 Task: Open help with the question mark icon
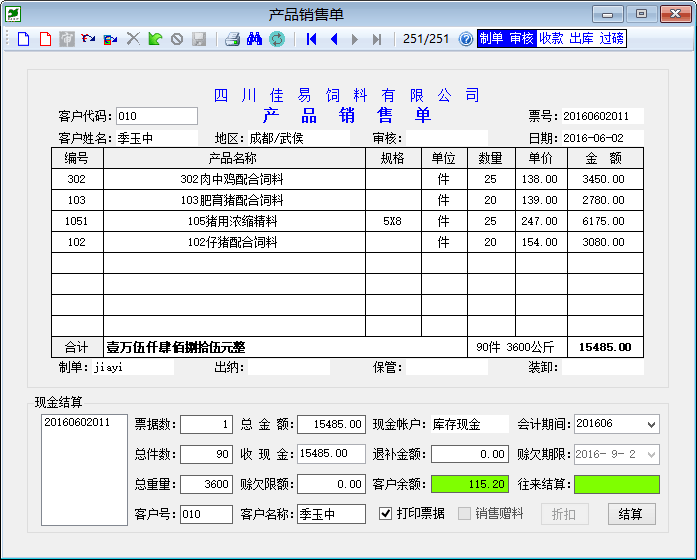point(466,39)
